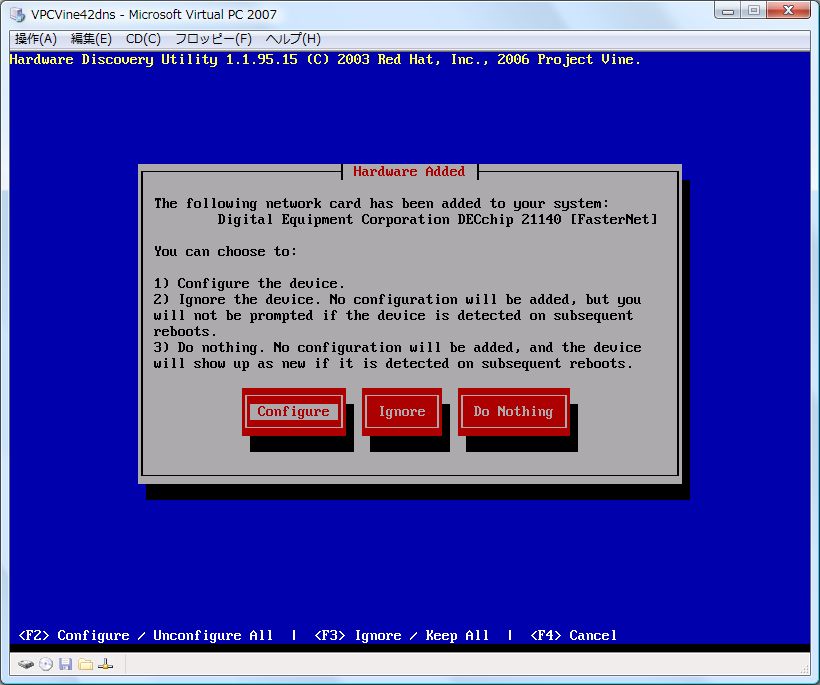Click the <F3> Ignore / Keep All hint
The height and width of the screenshot is (685, 820).
pos(402,635)
